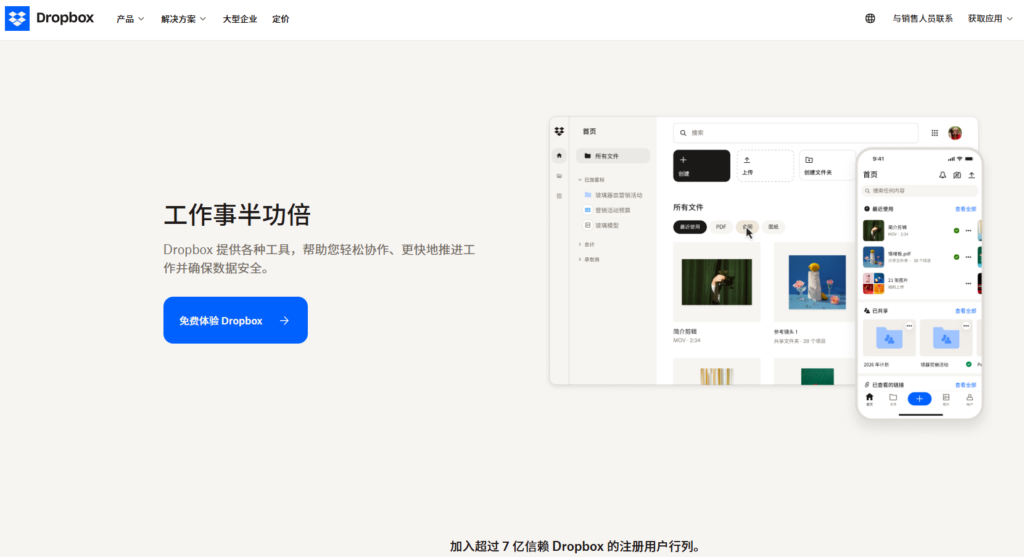1024x557 pixels.
Task: Click the black 创建 create tile
Action: 701,166
